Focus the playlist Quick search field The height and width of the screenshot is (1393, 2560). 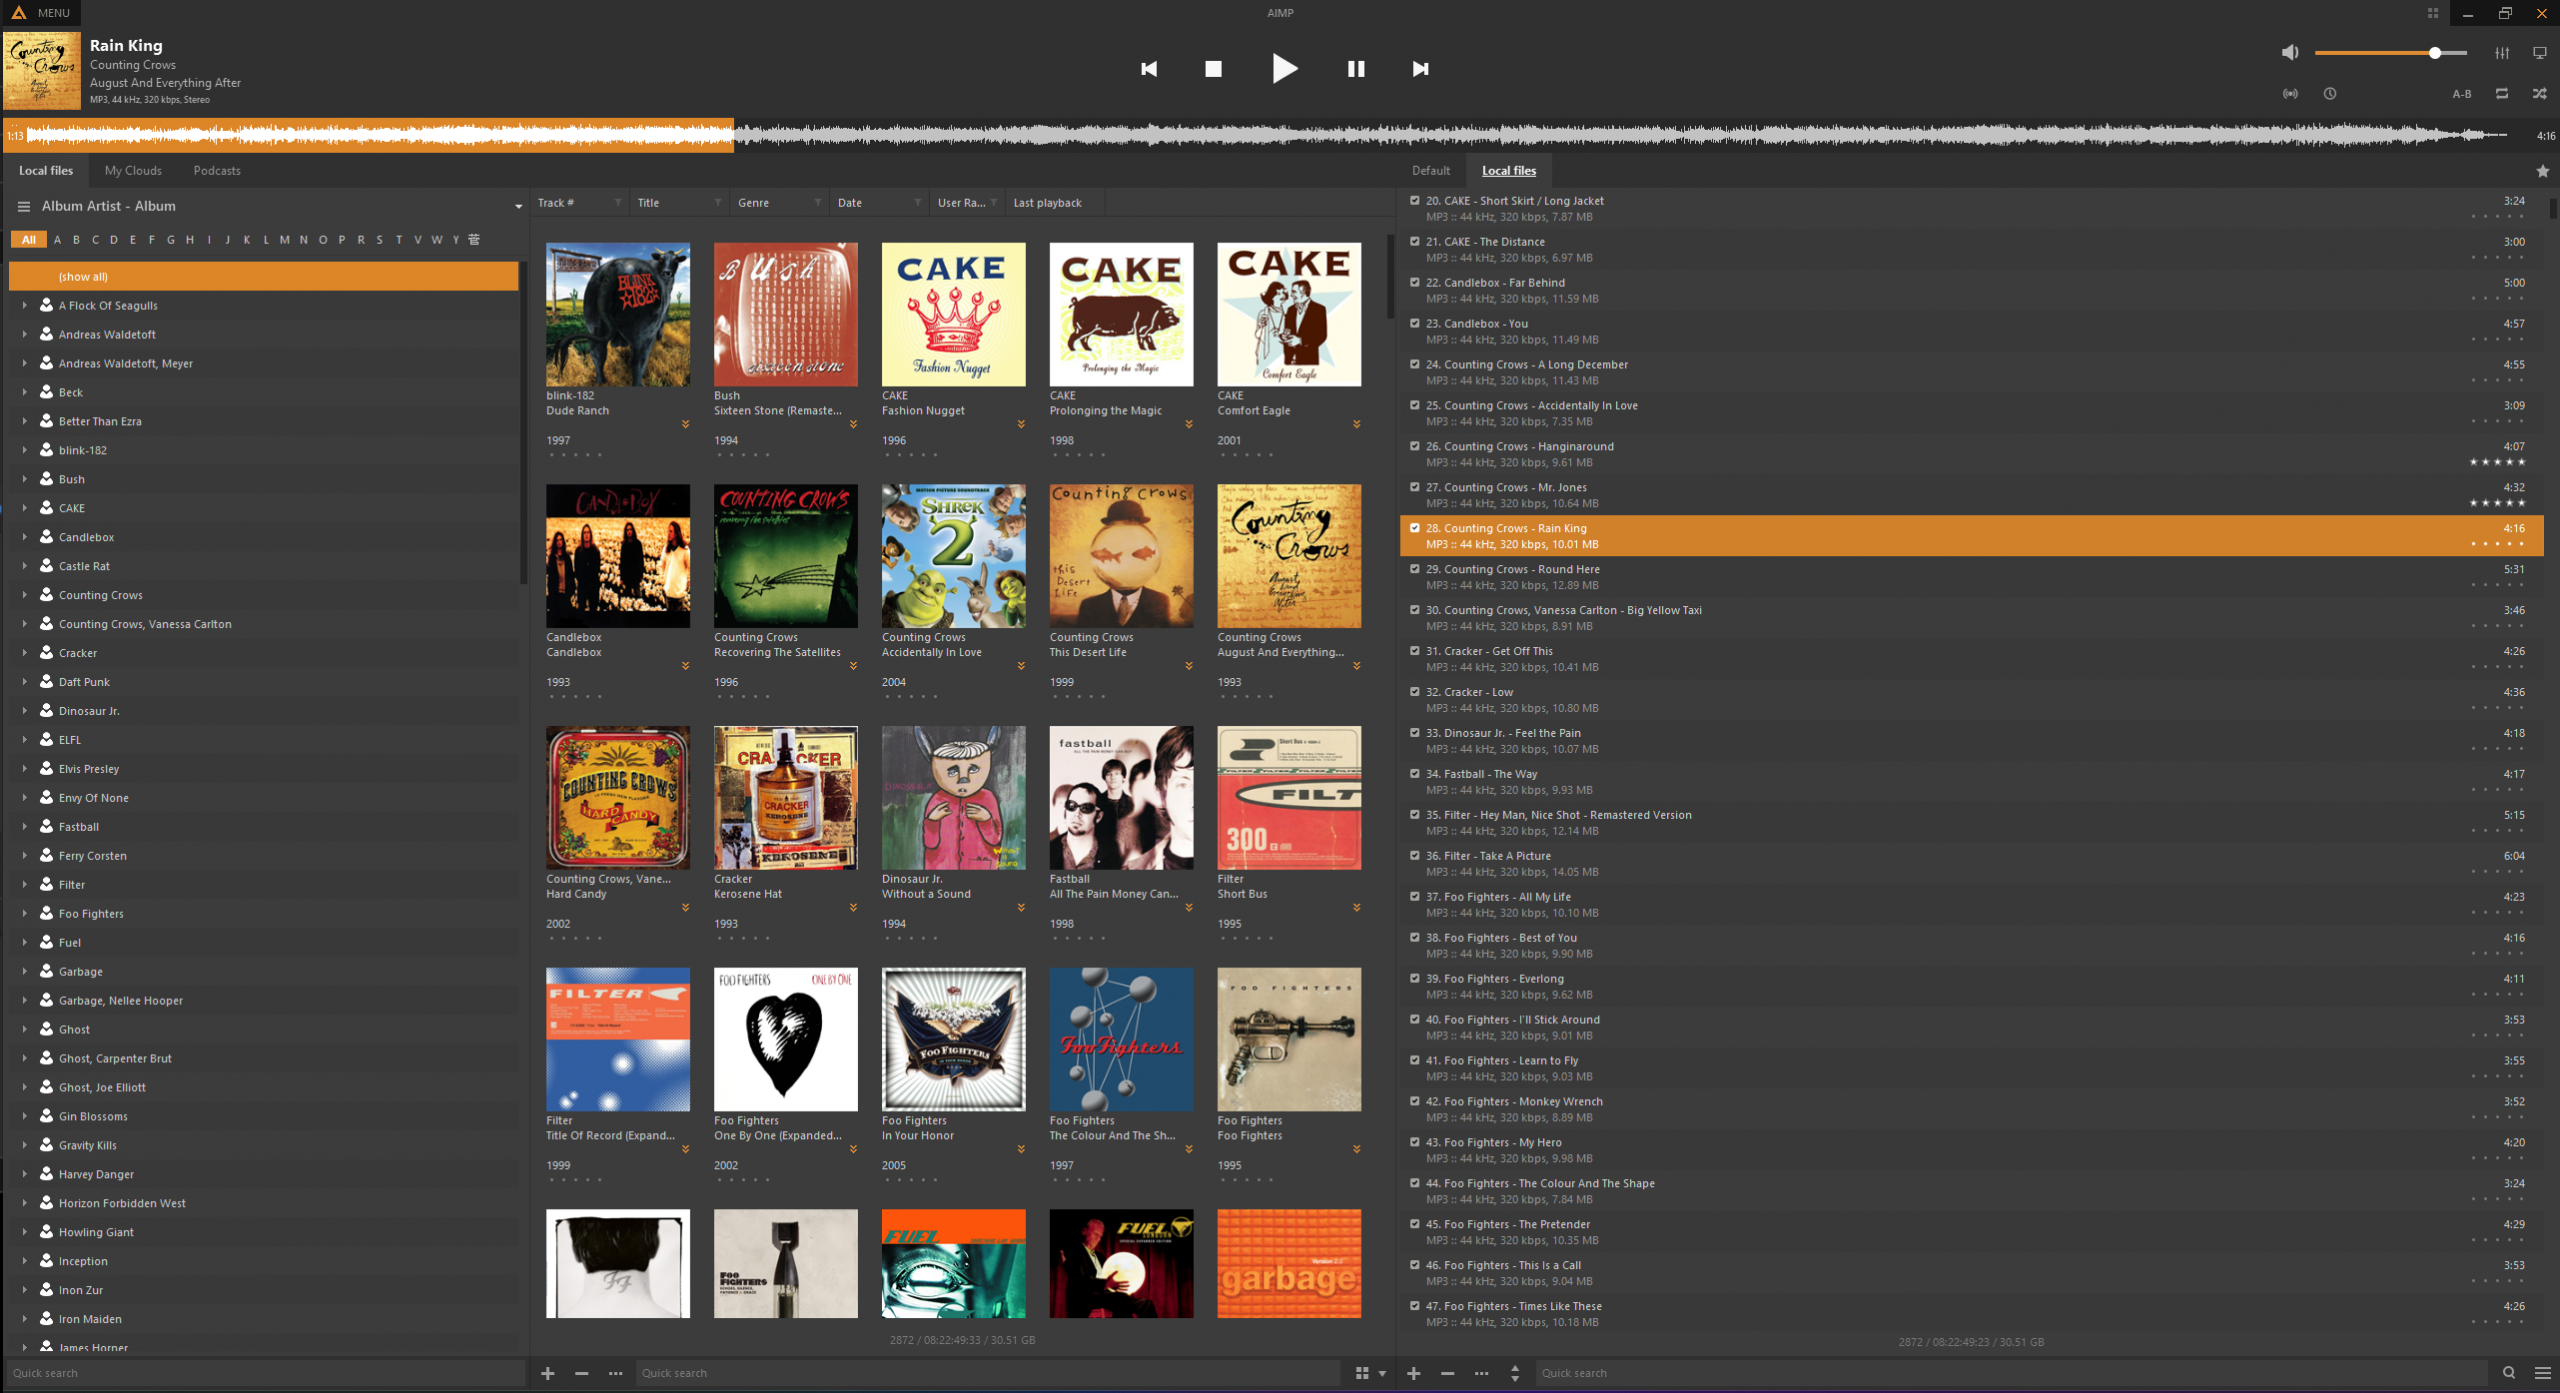point(2012,1373)
